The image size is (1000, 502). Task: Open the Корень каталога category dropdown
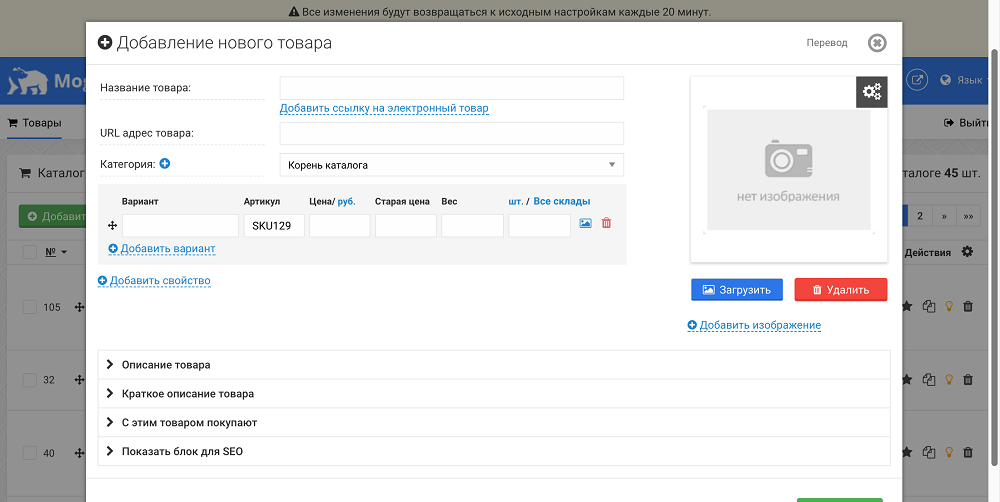(x=452, y=165)
